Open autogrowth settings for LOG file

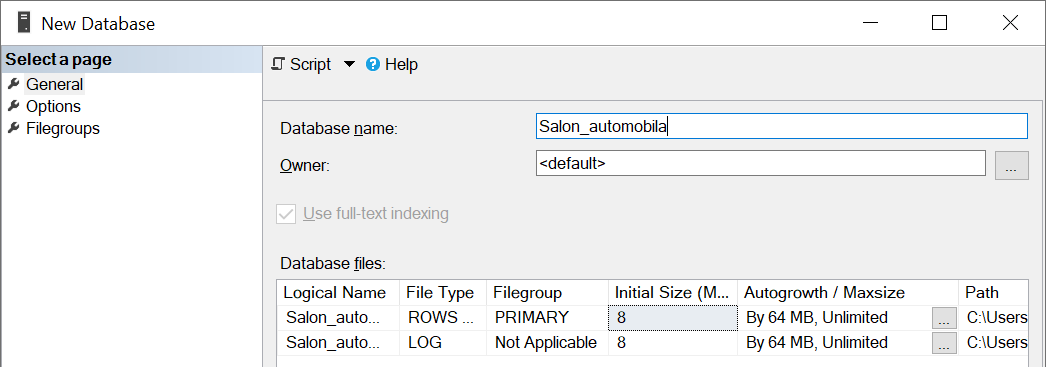(944, 343)
